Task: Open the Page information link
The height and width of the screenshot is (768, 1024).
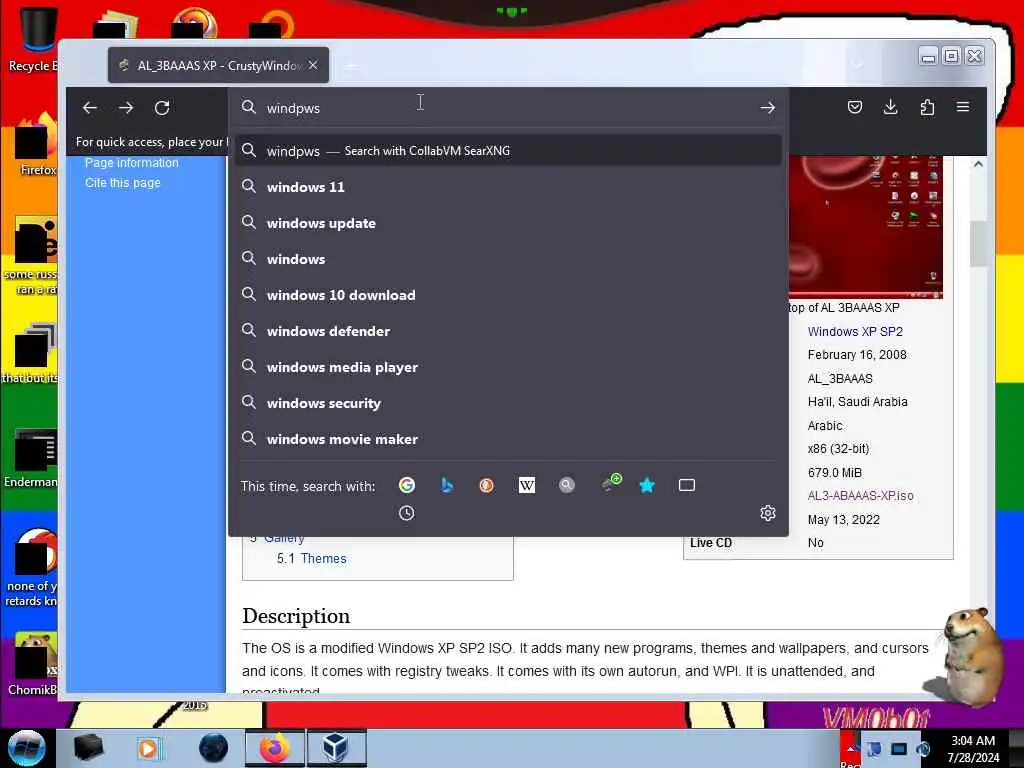Action: (x=131, y=163)
